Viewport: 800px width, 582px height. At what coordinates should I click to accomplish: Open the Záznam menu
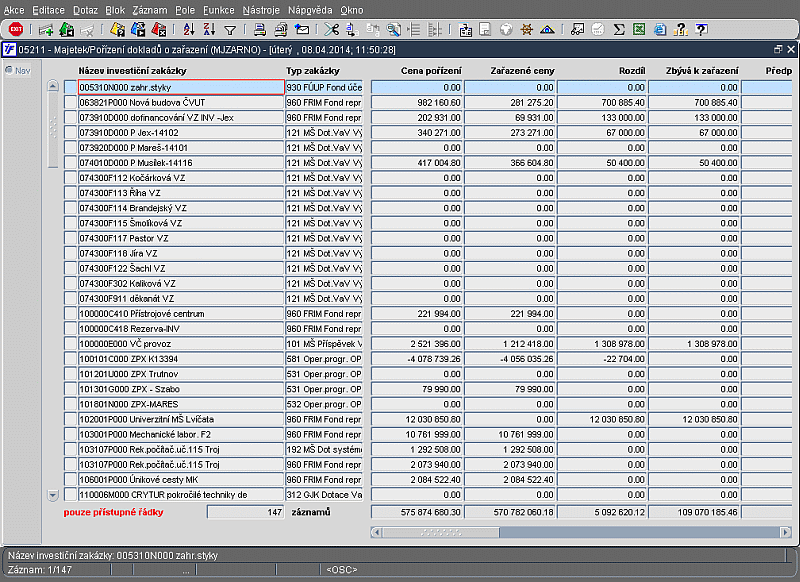pyautogui.click(x=149, y=10)
